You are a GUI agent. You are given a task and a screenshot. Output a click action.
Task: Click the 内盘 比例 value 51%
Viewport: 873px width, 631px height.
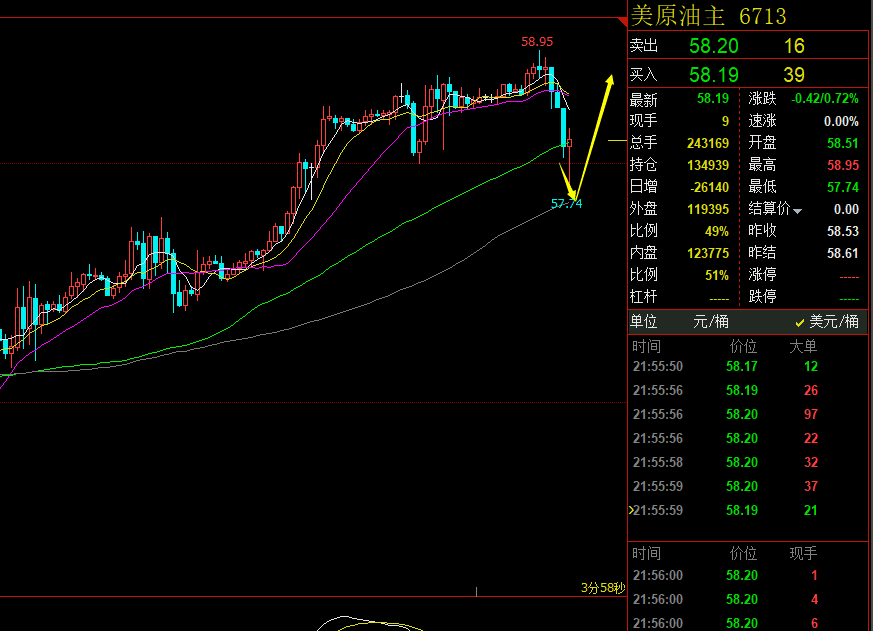(x=717, y=275)
